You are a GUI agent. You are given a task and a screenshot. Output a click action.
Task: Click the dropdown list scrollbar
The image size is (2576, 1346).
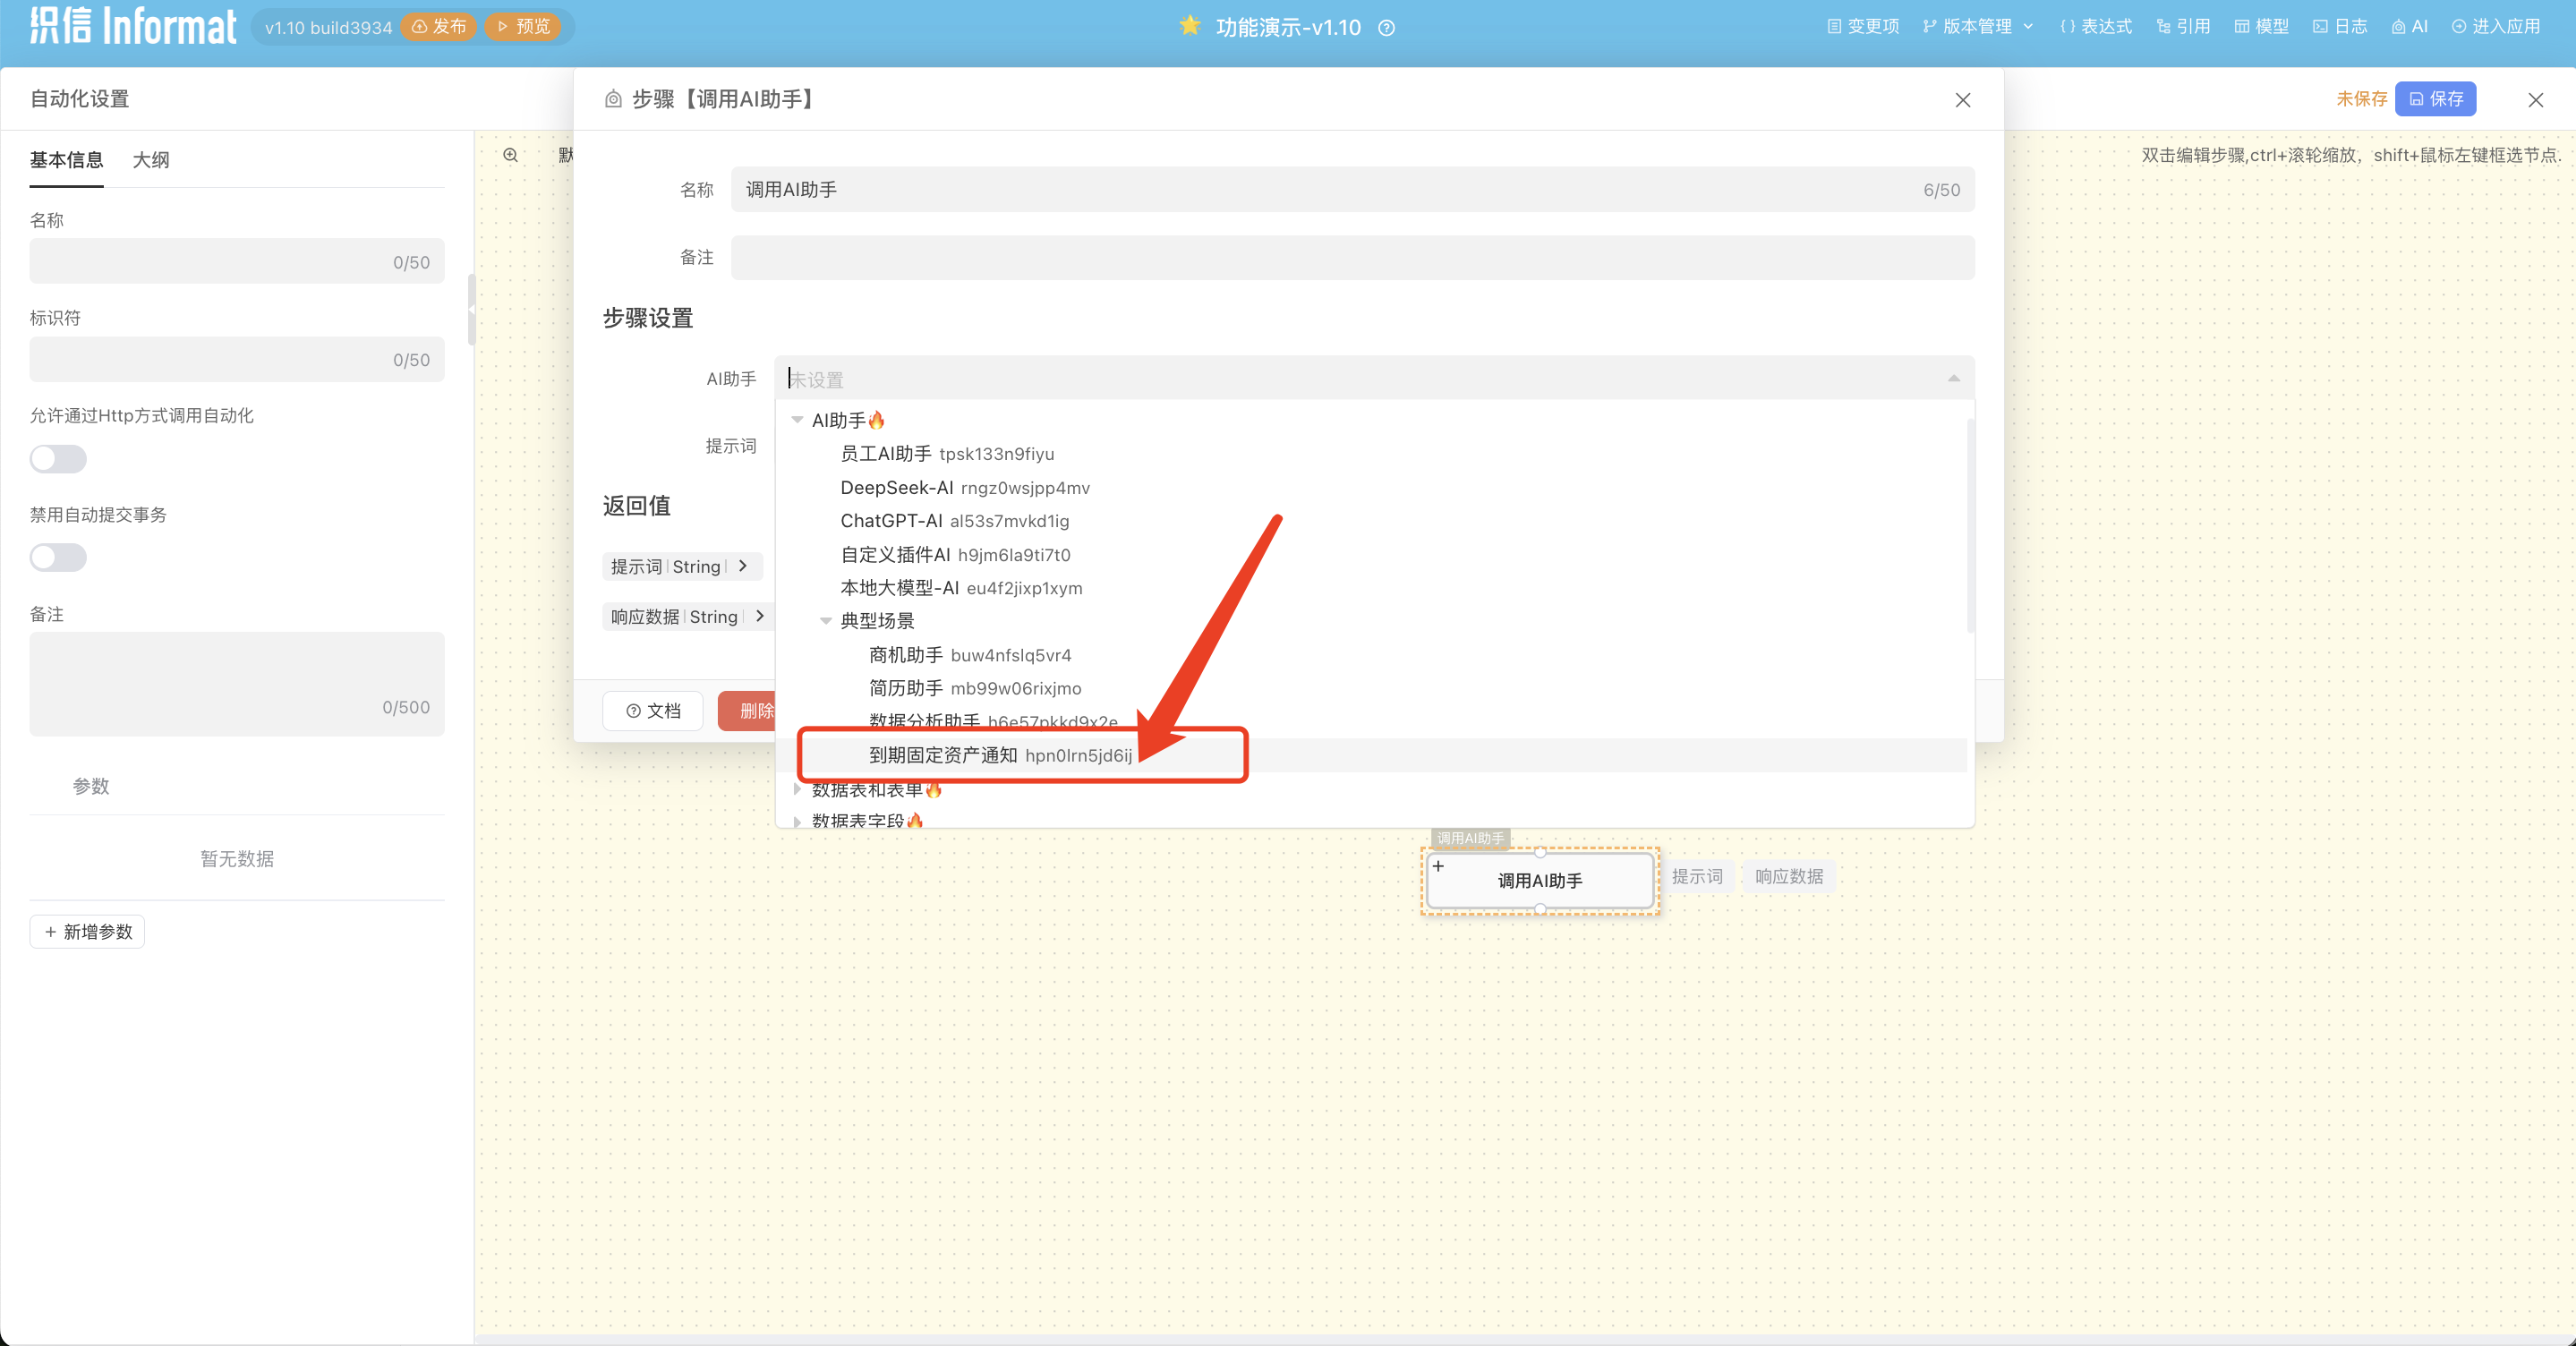pyautogui.click(x=1969, y=525)
